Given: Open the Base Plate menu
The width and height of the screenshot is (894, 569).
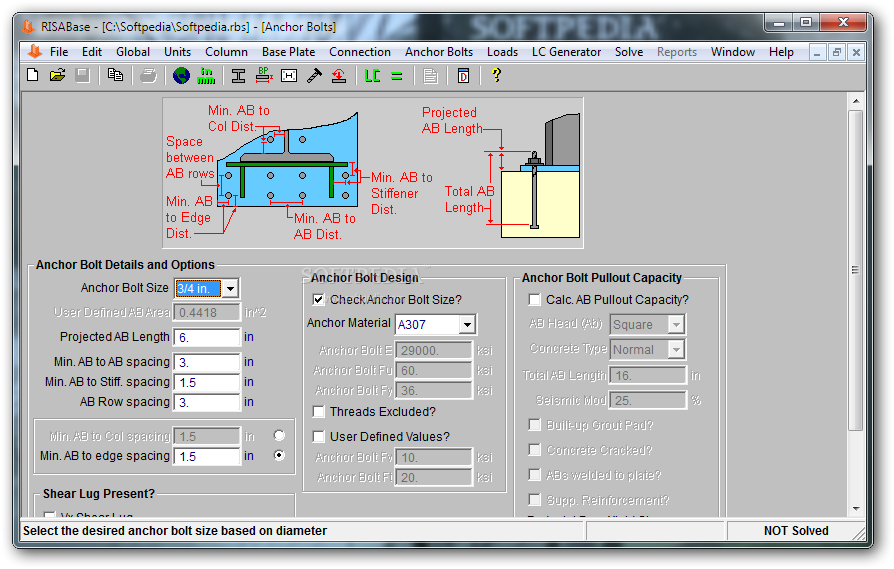Looking at the screenshot, I should click(x=288, y=52).
